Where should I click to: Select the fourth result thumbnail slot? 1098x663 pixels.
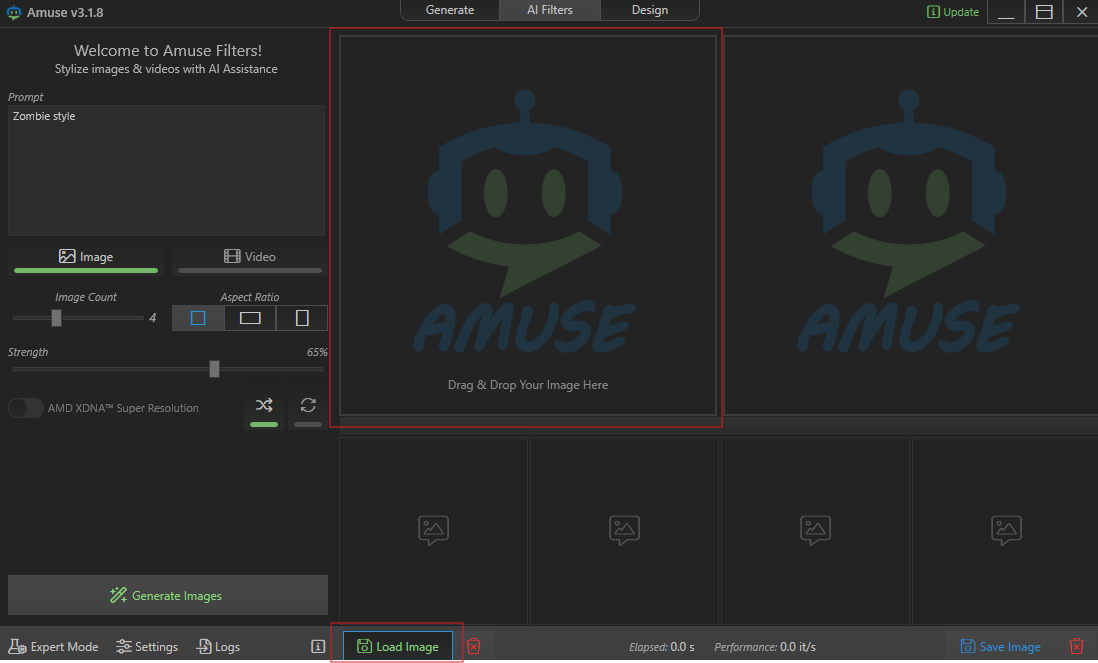pyautogui.click(x=1006, y=531)
